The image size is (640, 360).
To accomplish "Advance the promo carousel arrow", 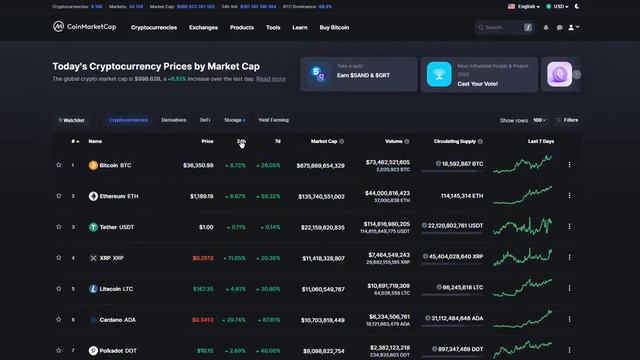I will (x=576, y=75).
